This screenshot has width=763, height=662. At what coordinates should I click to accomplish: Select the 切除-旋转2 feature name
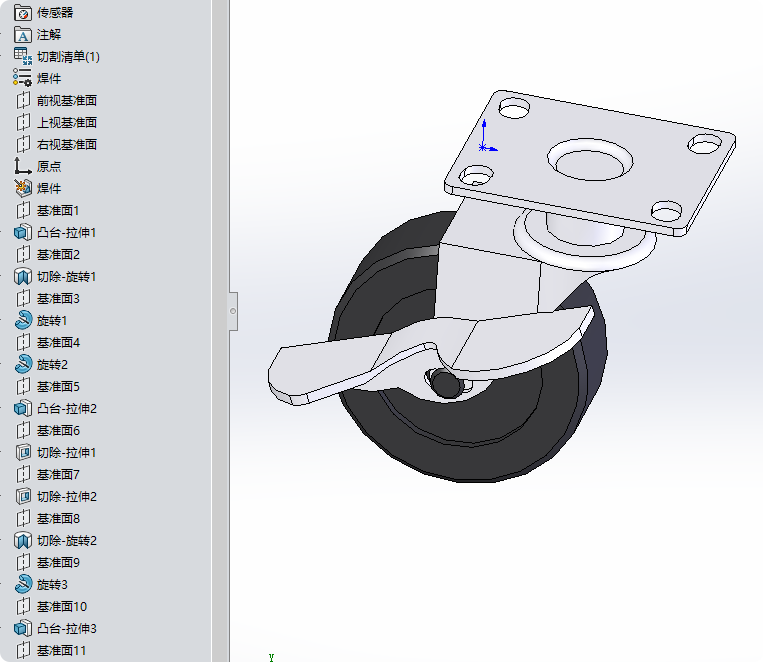67,540
